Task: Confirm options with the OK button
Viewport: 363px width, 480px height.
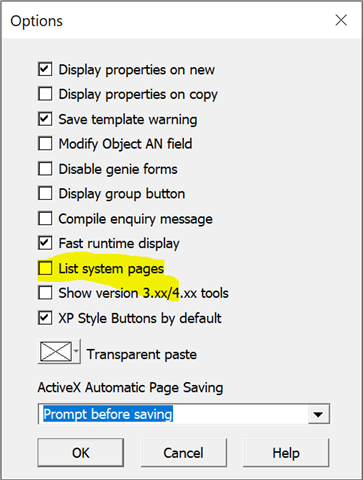Action: [x=81, y=453]
